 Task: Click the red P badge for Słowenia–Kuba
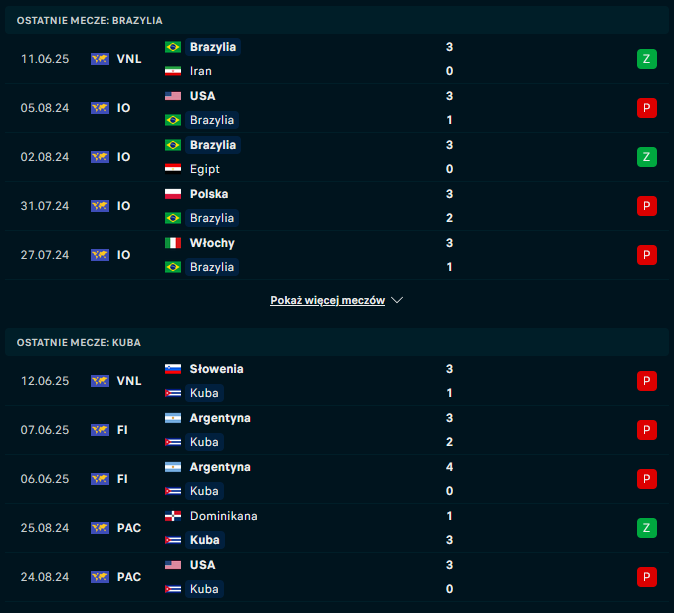647,381
